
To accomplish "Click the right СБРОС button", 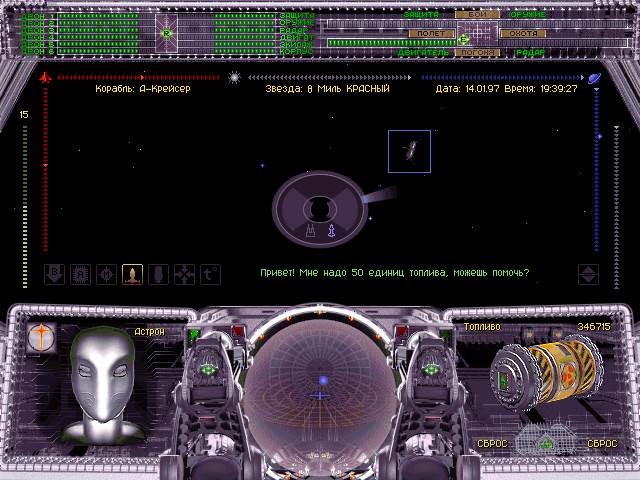I will (x=602, y=444).
